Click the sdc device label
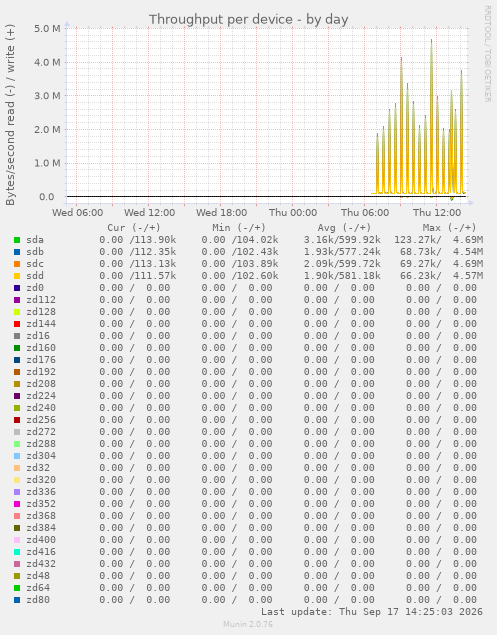Viewport: 497px width, 635px height. coord(35,264)
